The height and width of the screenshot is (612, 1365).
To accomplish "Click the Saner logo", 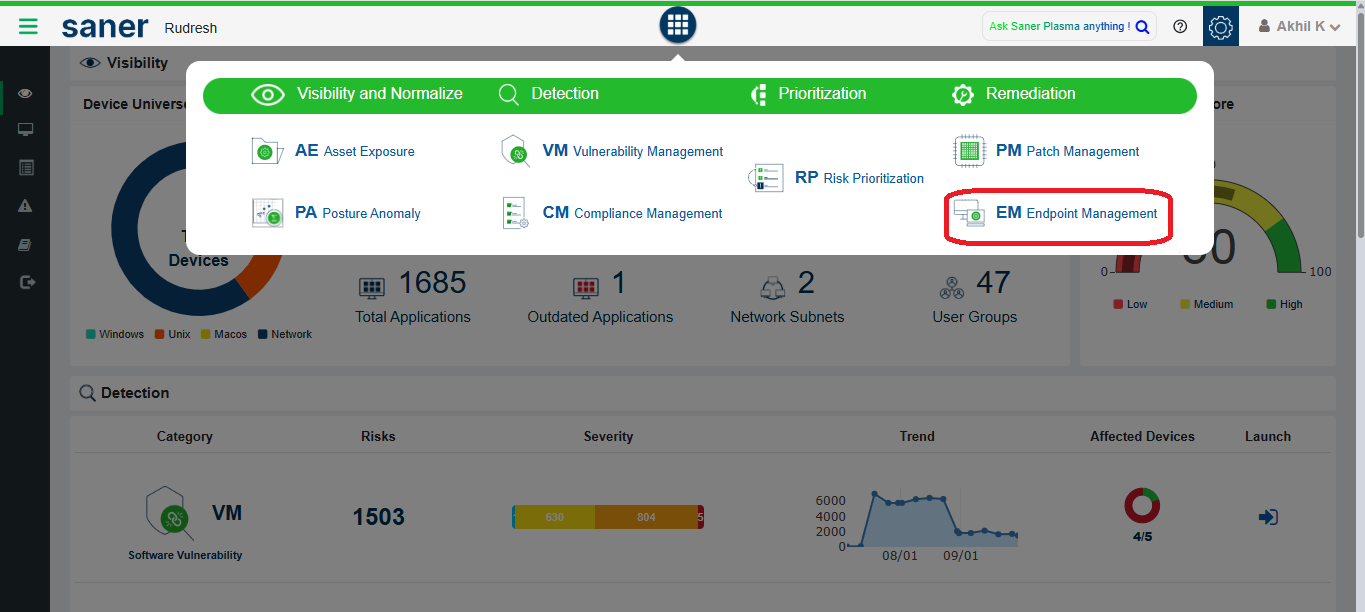I will 104,27.
